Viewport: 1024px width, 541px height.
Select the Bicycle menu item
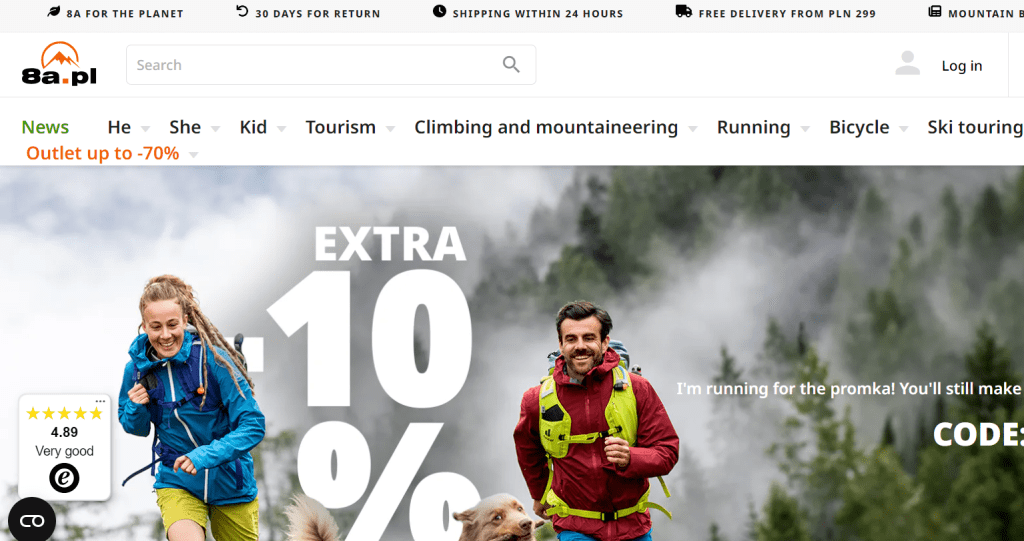tap(859, 127)
